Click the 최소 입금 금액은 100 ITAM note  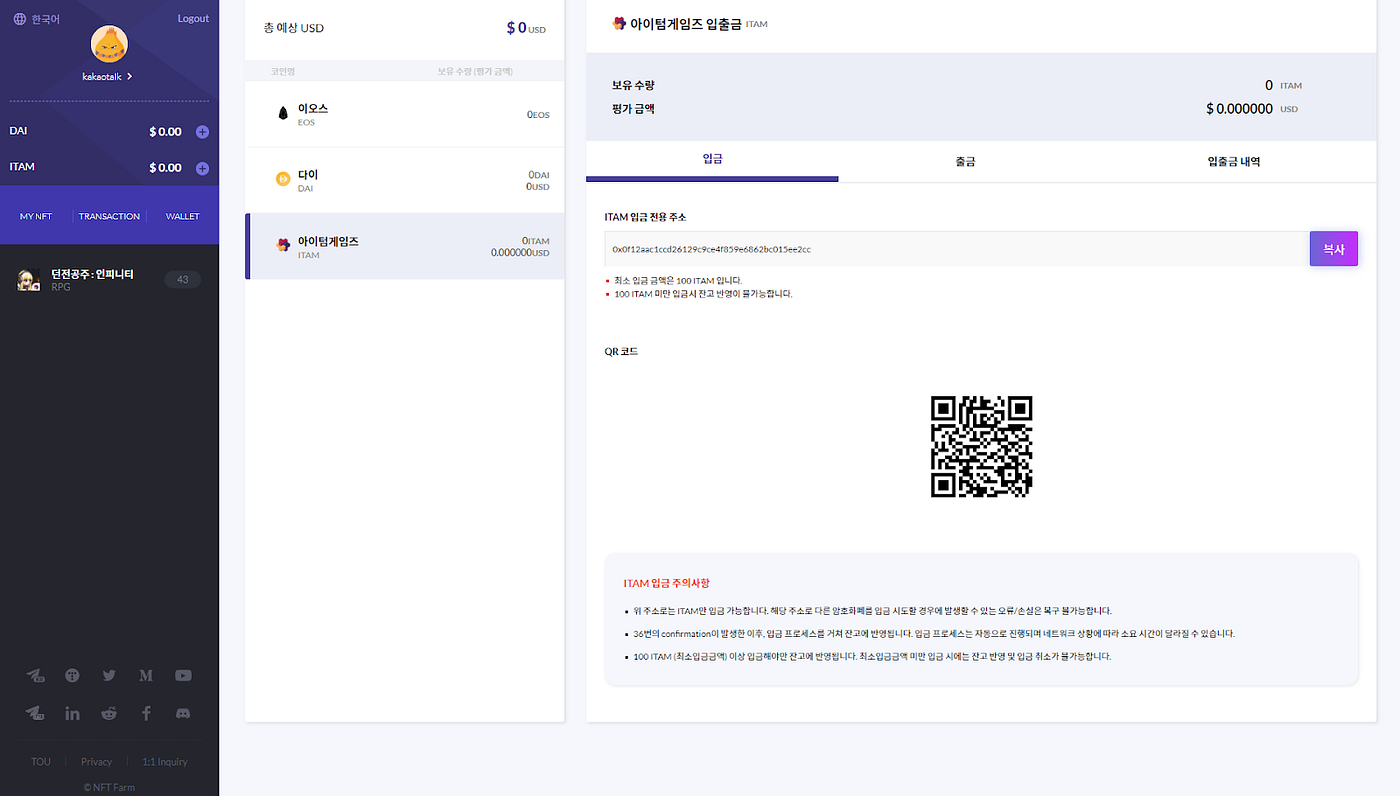coord(678,281)
